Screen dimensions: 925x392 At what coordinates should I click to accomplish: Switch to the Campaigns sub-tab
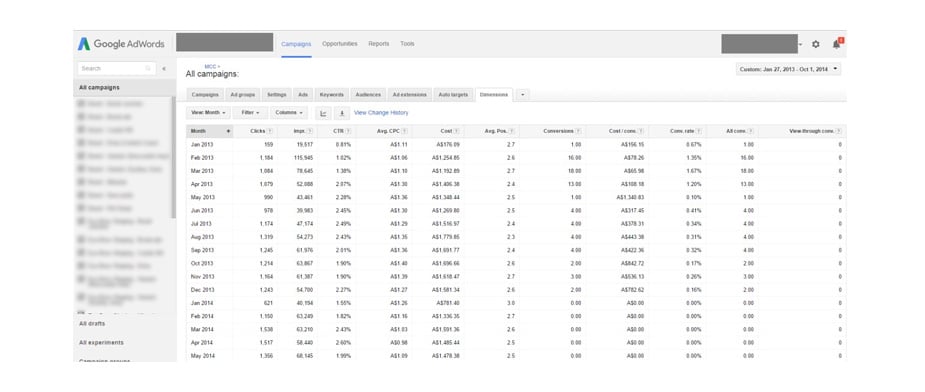[205, 94]
